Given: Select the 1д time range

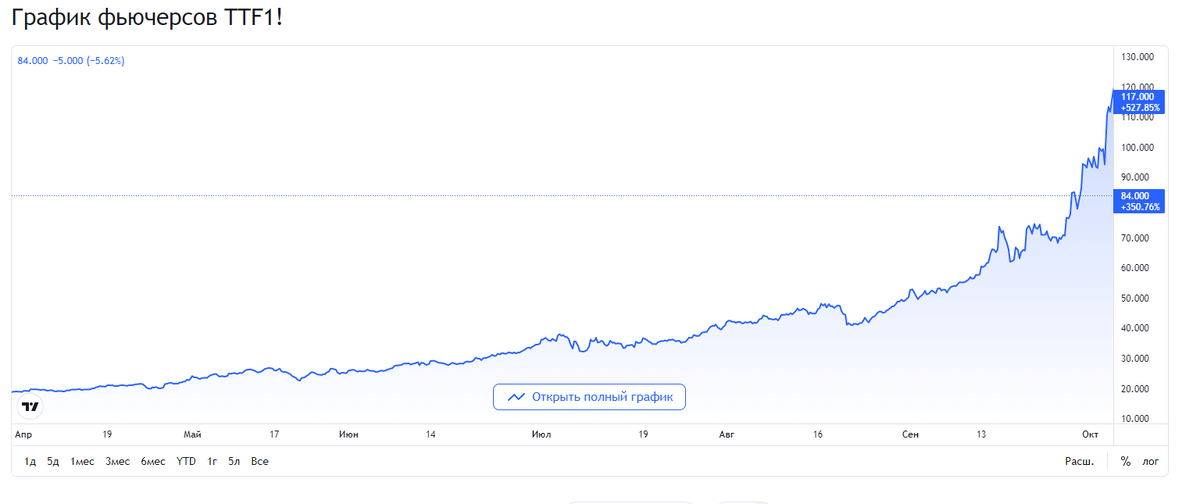Looking at the screenshot, I should point(30,462).
